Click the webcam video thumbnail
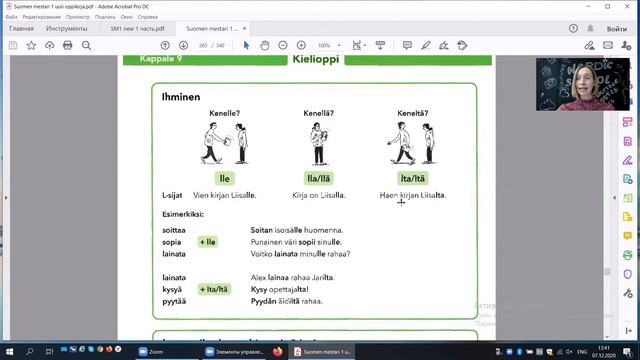The height and width of the screenshot is (360, 640). point(582,84)
